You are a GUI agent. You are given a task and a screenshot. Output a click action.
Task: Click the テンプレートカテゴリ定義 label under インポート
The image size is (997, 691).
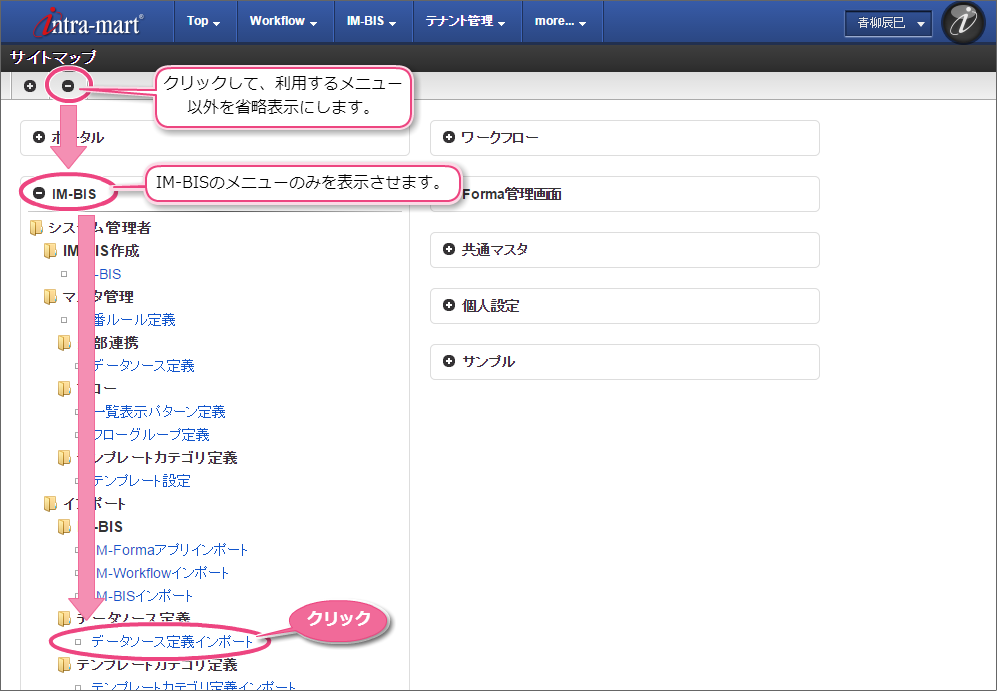point(156,664)
